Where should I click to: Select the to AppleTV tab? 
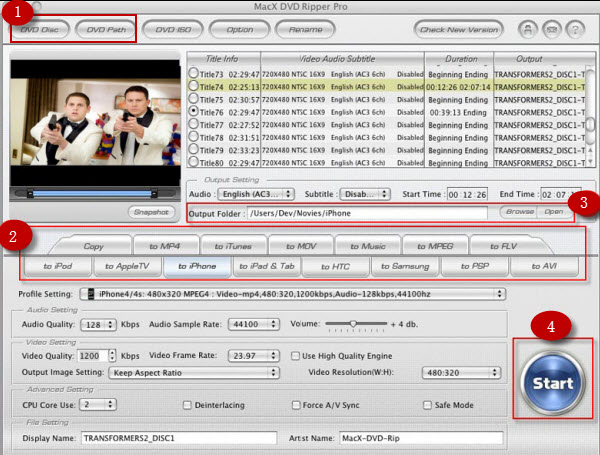coord(127,266)
